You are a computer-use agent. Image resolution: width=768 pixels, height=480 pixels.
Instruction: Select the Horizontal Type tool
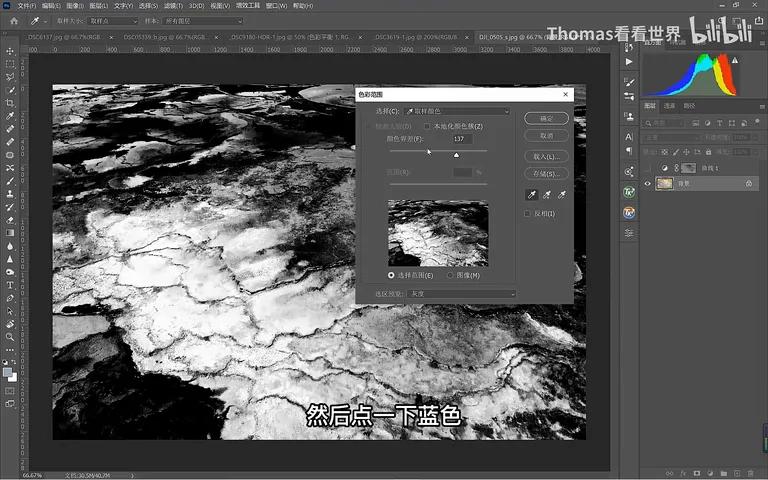coord(10,285)
